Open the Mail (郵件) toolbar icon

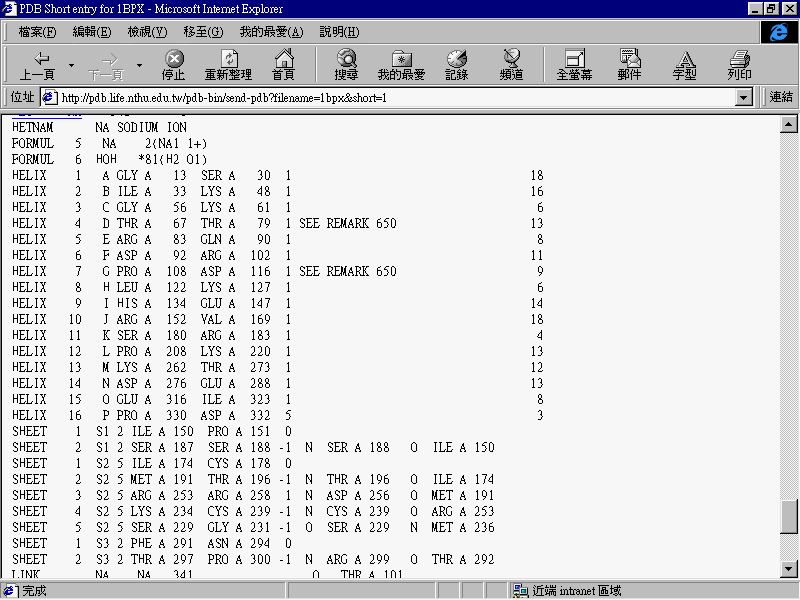point(629,65)
